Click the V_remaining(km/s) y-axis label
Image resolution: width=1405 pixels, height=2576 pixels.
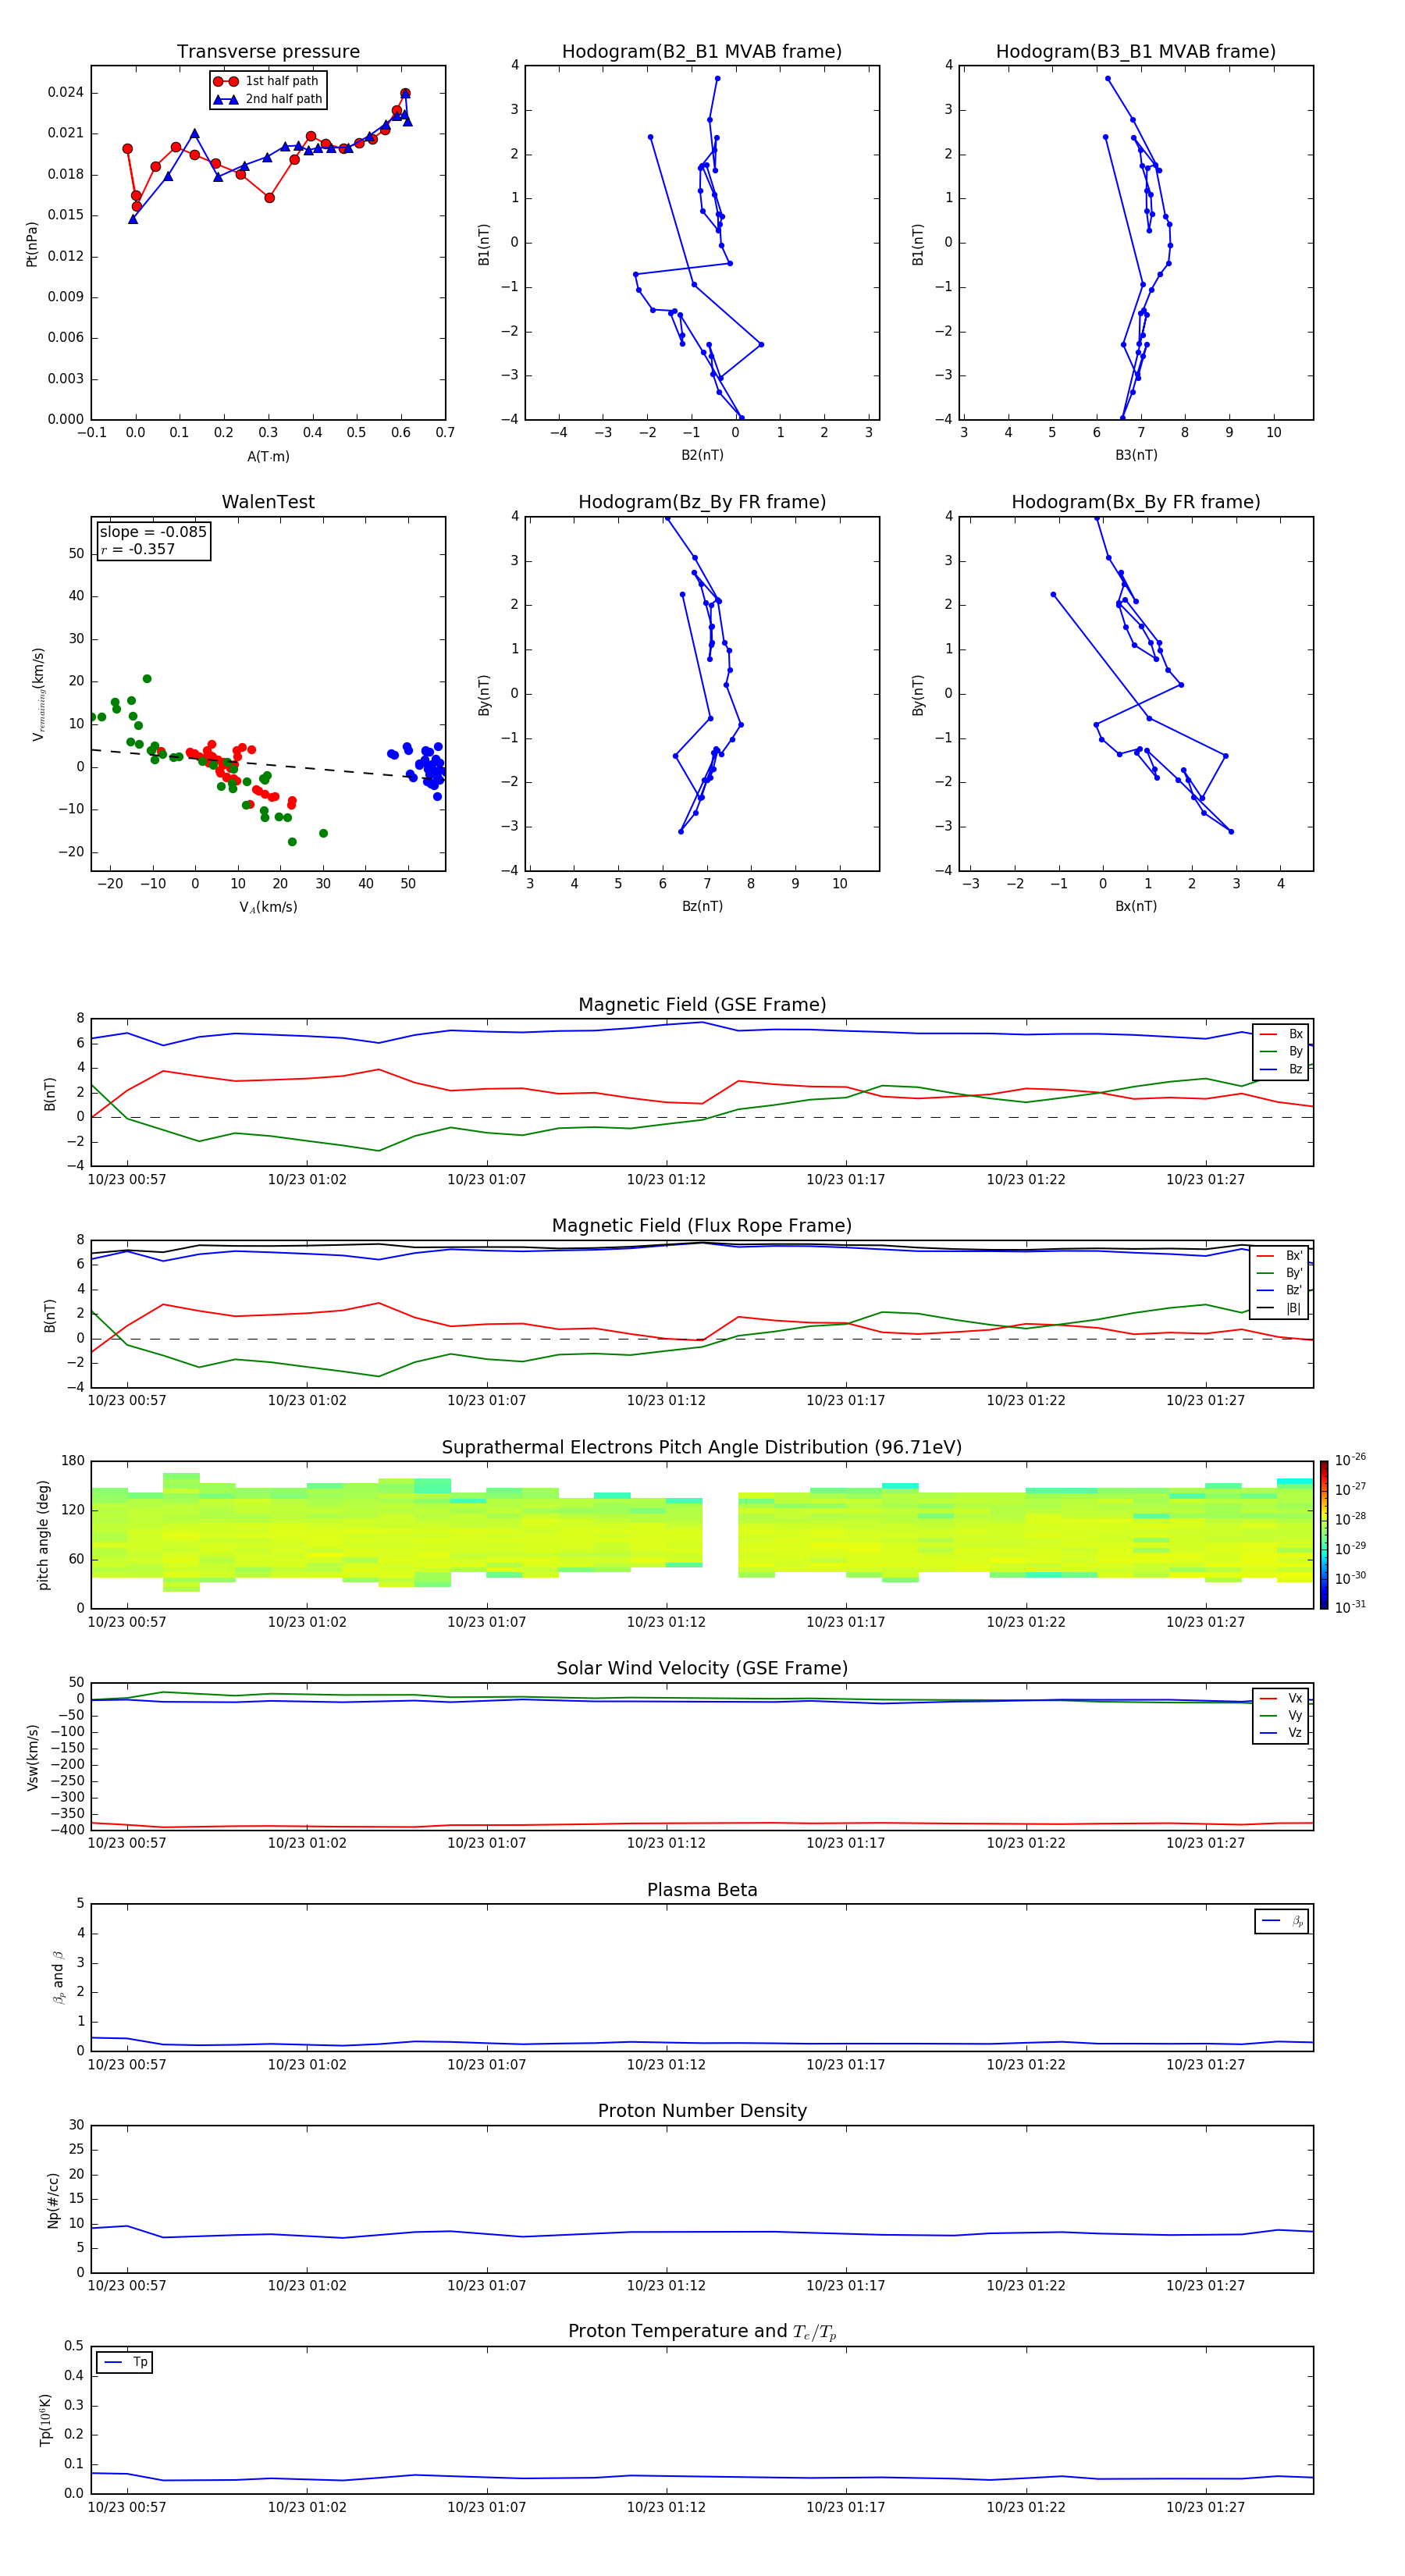pyautogui.click(x=38, y=694)
